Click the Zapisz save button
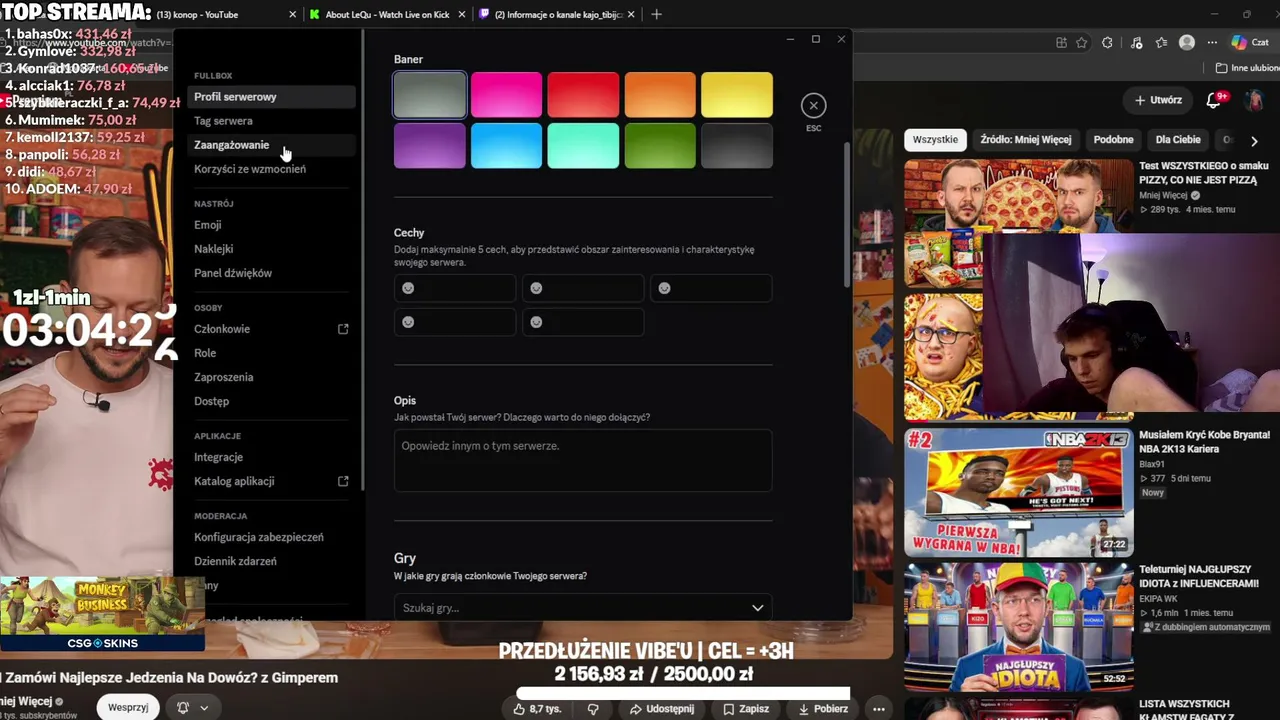This screenshot has width=1280, height=720. click(x=746, y=709)
